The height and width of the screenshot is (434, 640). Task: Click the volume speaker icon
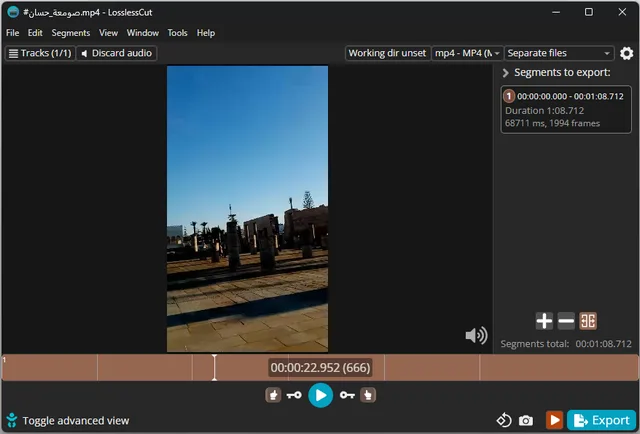pos(476,336)
